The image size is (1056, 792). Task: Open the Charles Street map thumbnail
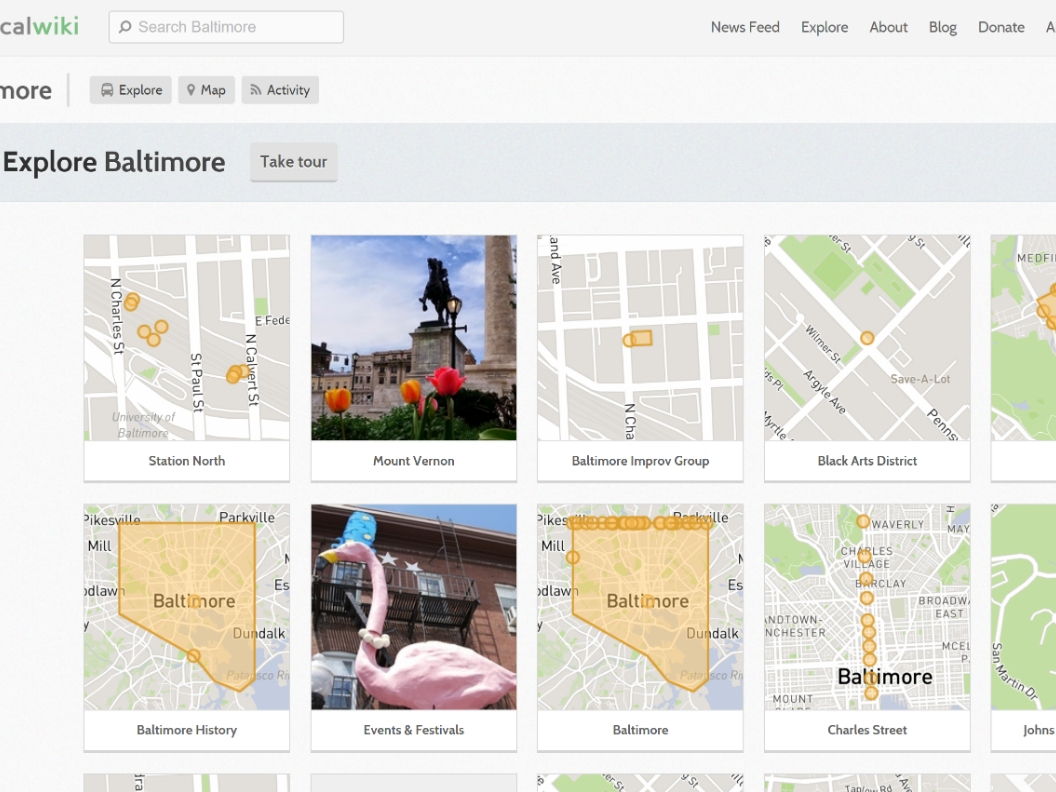[x=867, y=607]
